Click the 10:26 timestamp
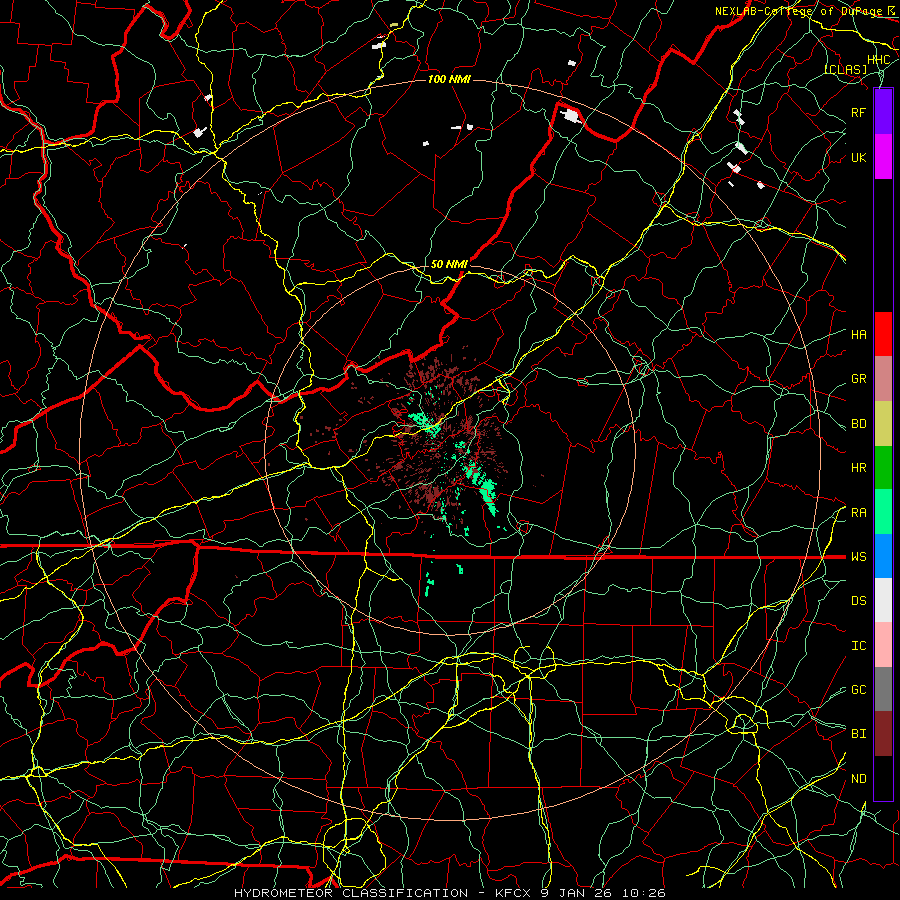The image size is (900, 900). 645,893
